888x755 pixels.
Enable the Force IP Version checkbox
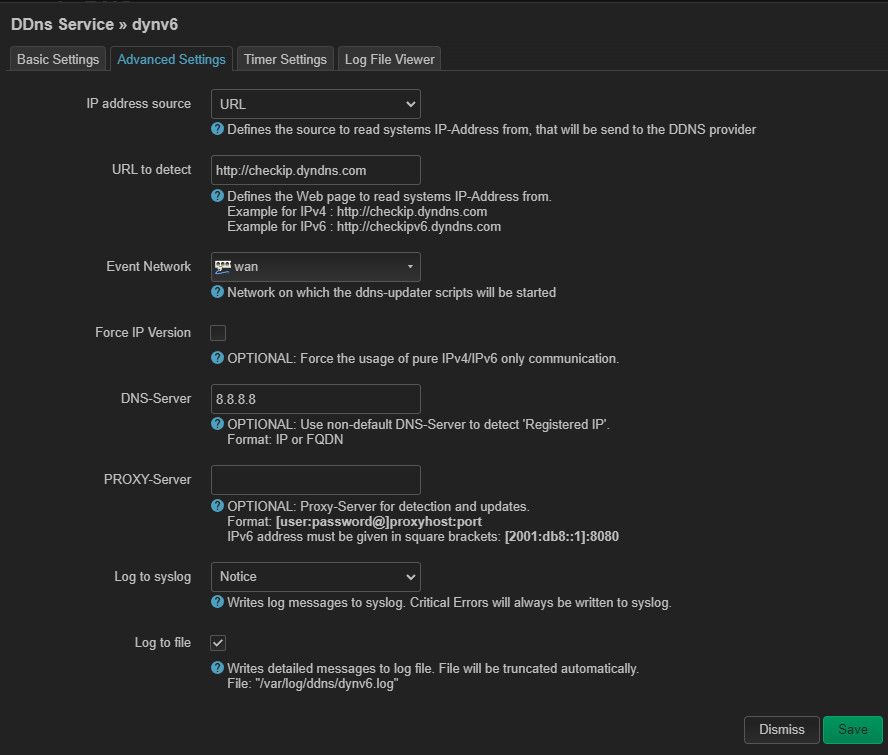point(218,333)
